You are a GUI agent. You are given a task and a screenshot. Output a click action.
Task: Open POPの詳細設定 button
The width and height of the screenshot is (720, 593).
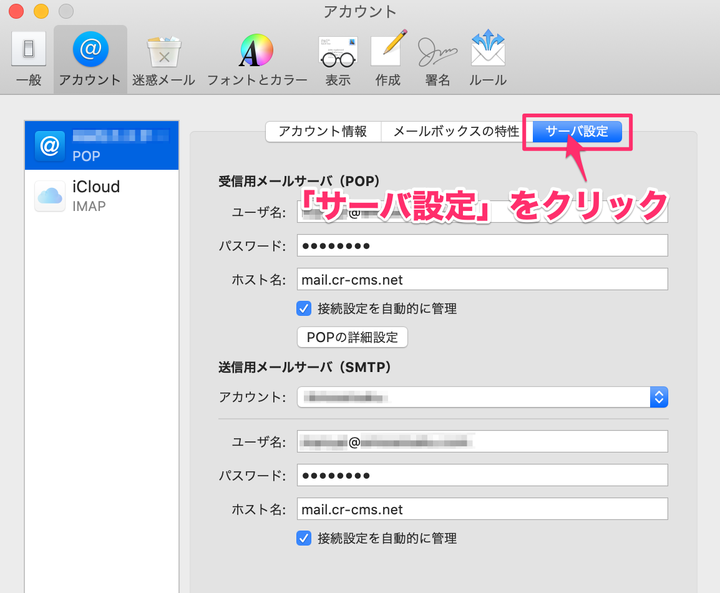click(352, 337)
